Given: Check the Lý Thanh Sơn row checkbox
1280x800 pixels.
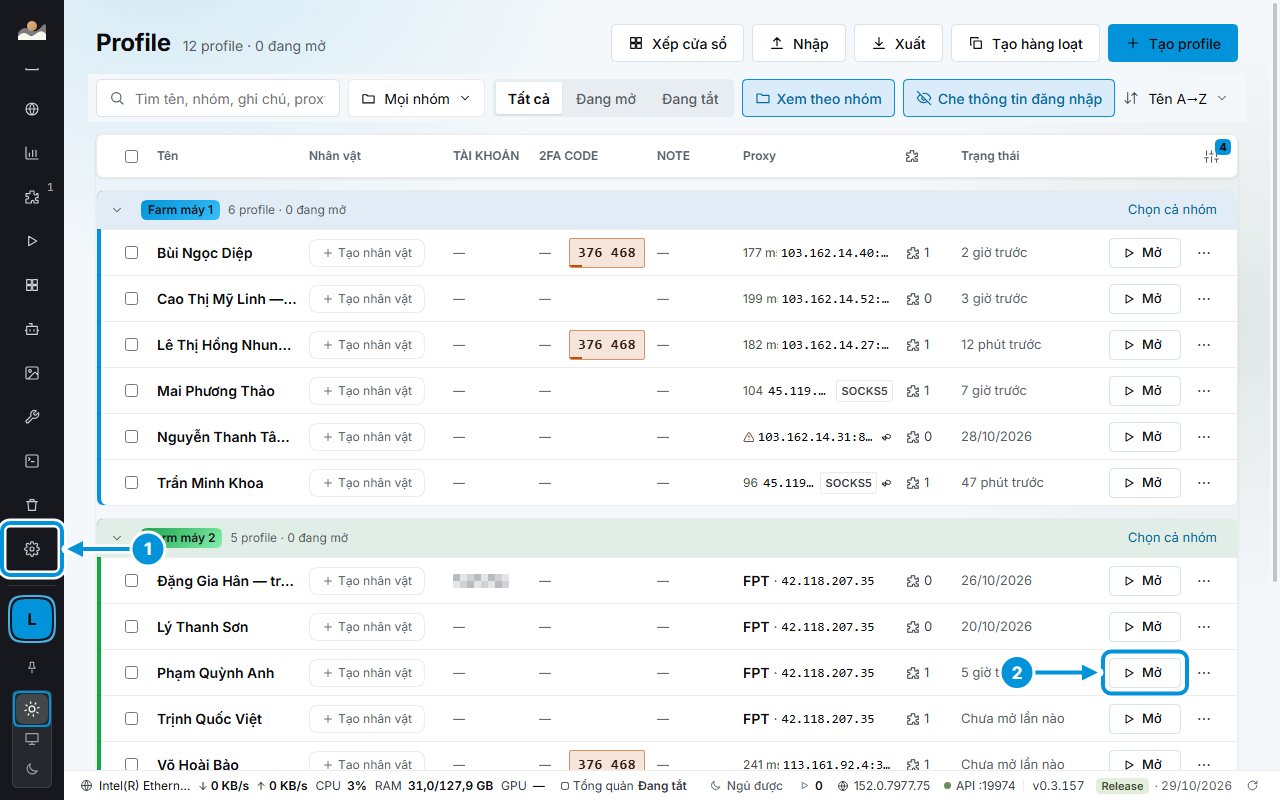Looking at the screenshot, I should point(132,627).
